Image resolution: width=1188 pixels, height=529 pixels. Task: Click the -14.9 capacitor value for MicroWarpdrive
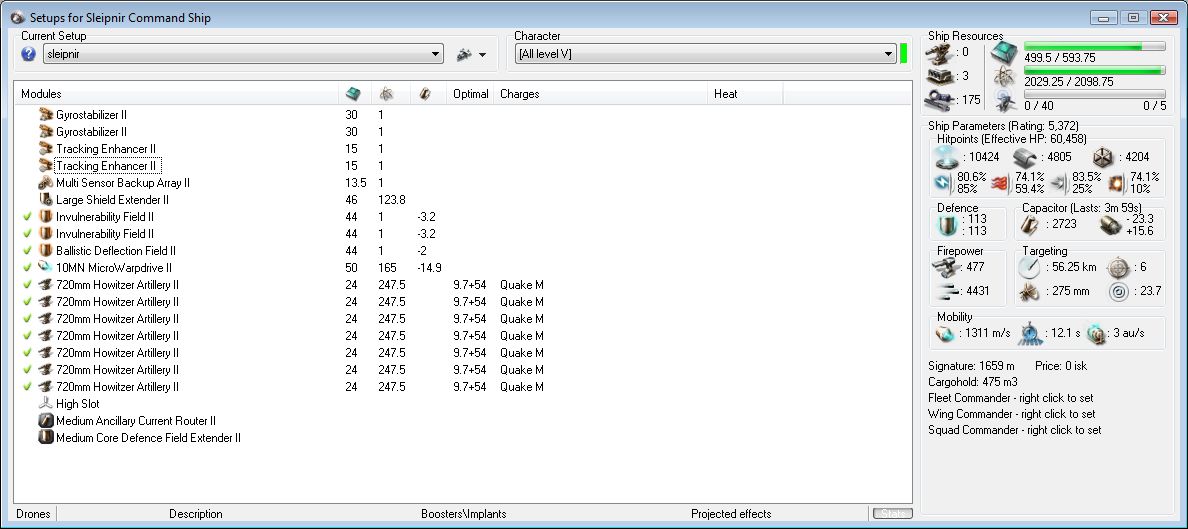pyautogui.click(x=429, y=268)
